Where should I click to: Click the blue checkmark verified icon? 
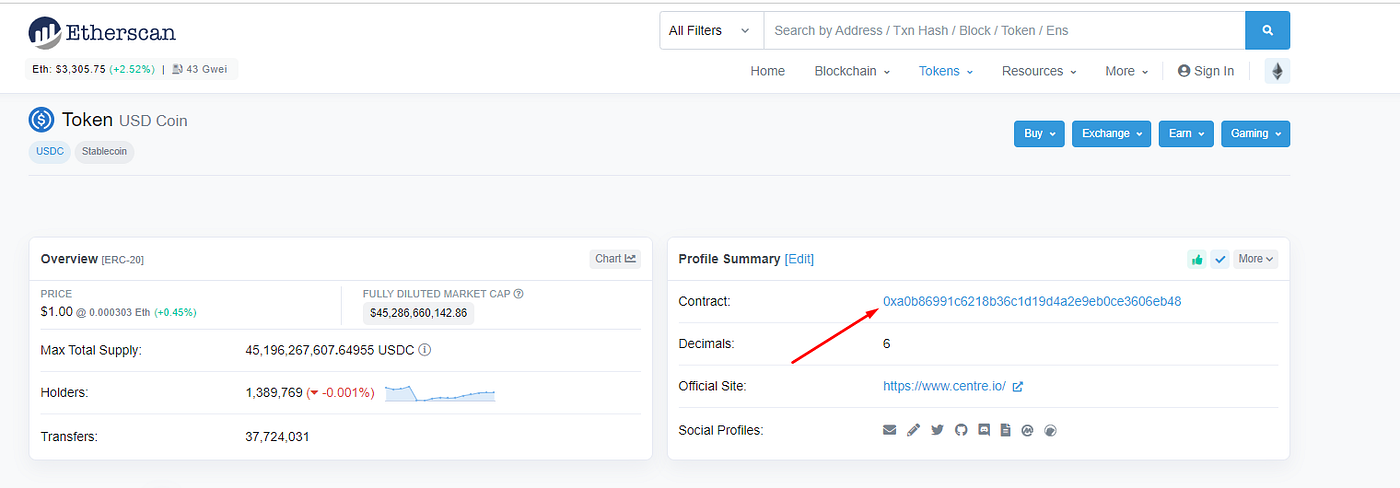point(1220,259)
